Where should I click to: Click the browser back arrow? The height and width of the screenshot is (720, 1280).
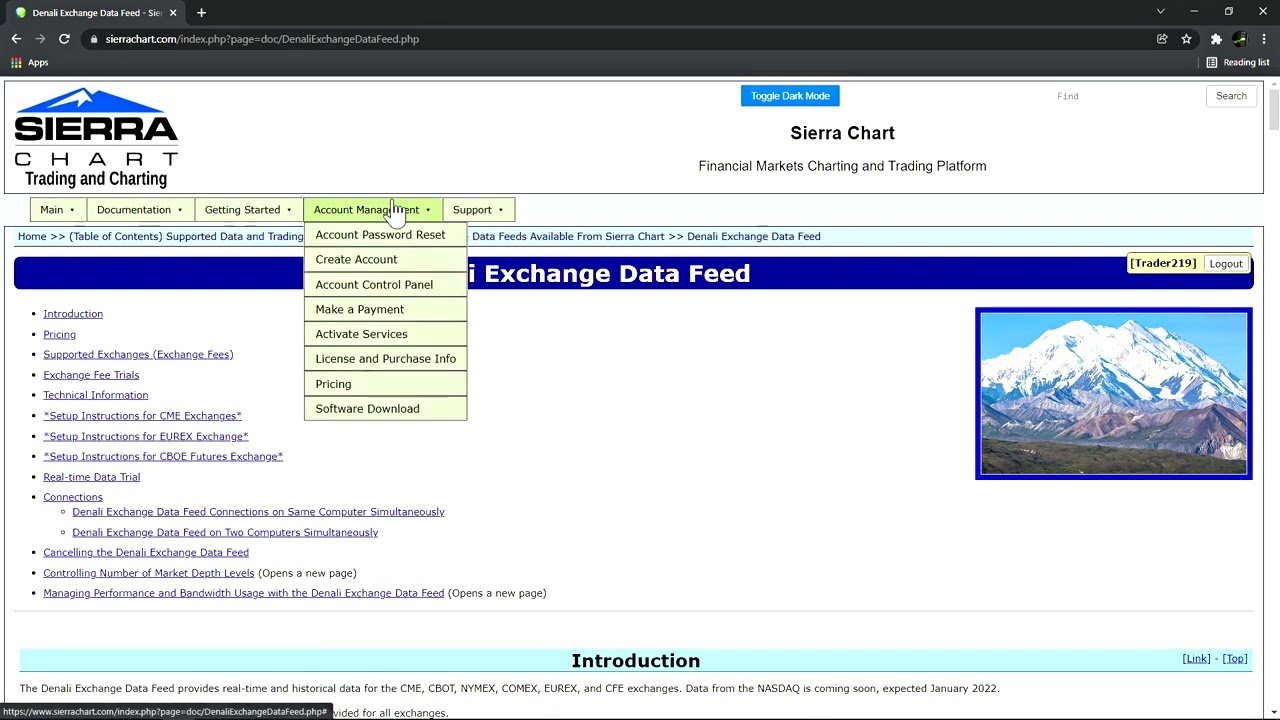16,39
